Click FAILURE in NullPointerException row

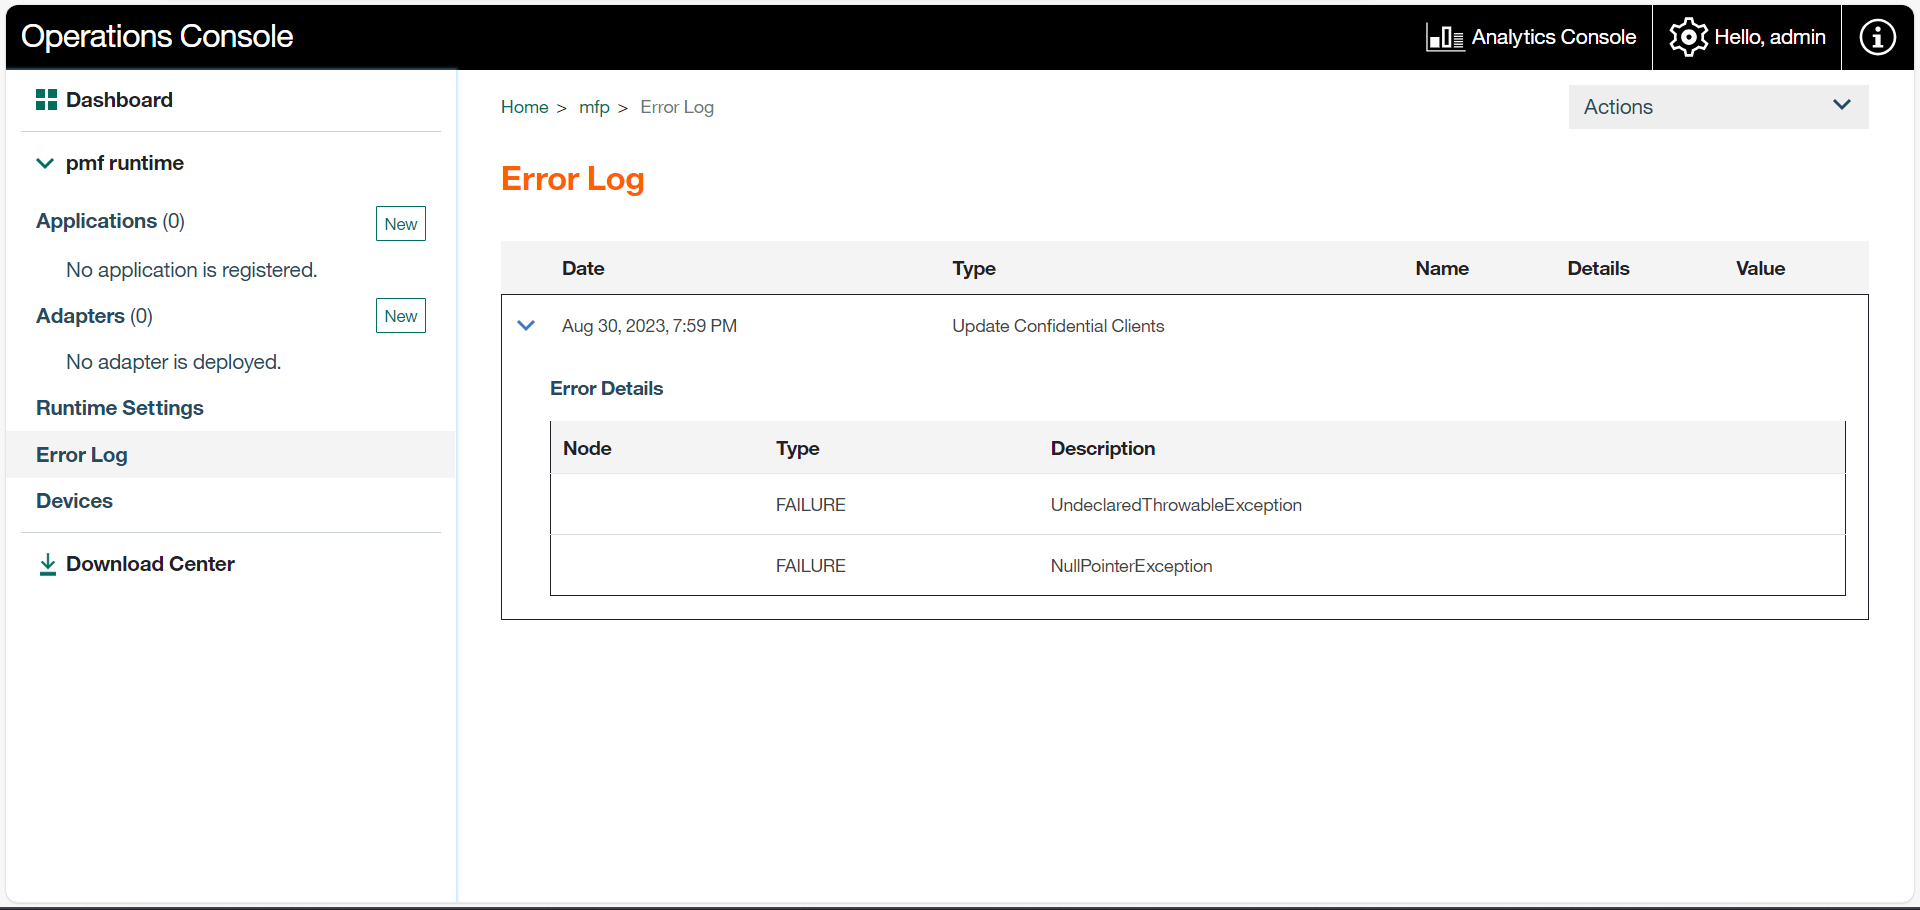(x=811, y=566)
